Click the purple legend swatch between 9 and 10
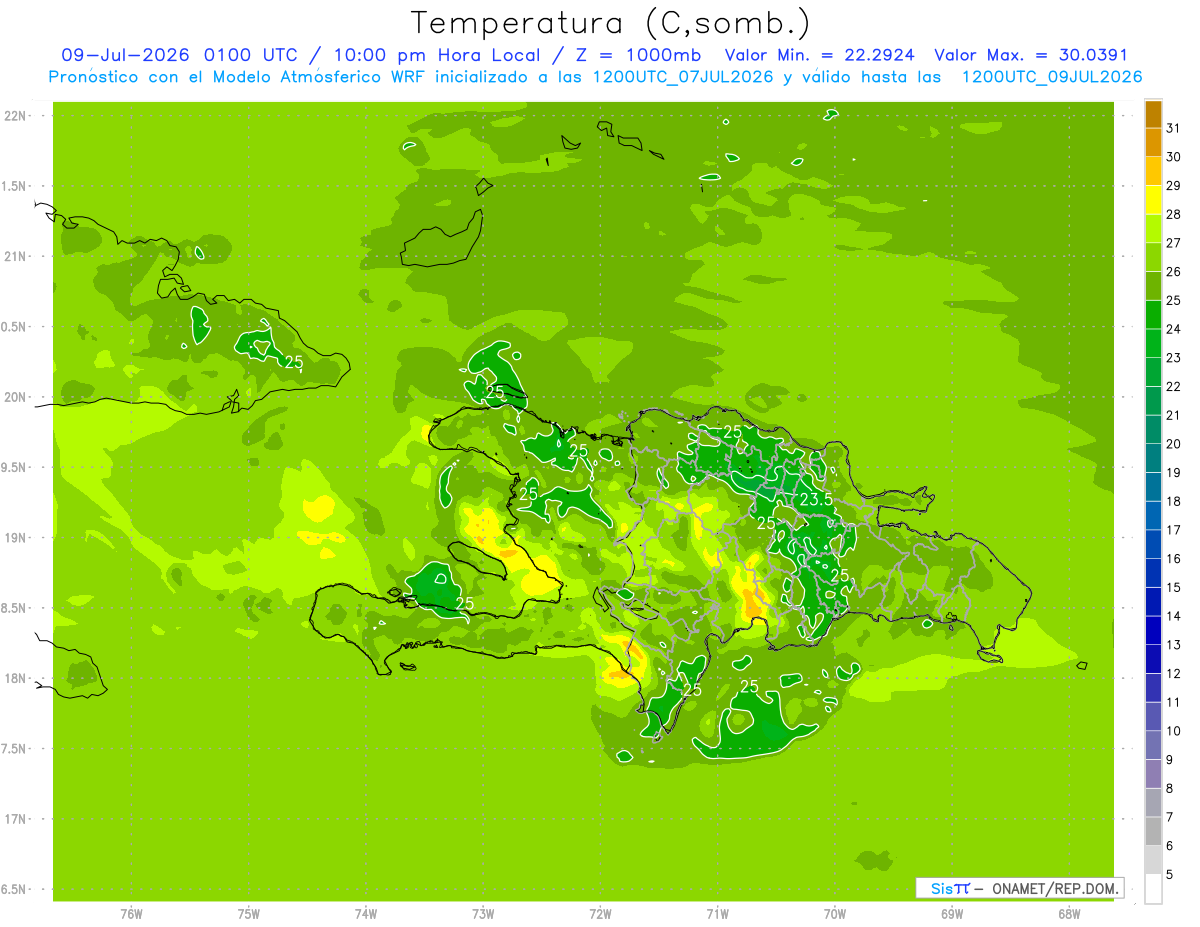 tap(1153, 745)
